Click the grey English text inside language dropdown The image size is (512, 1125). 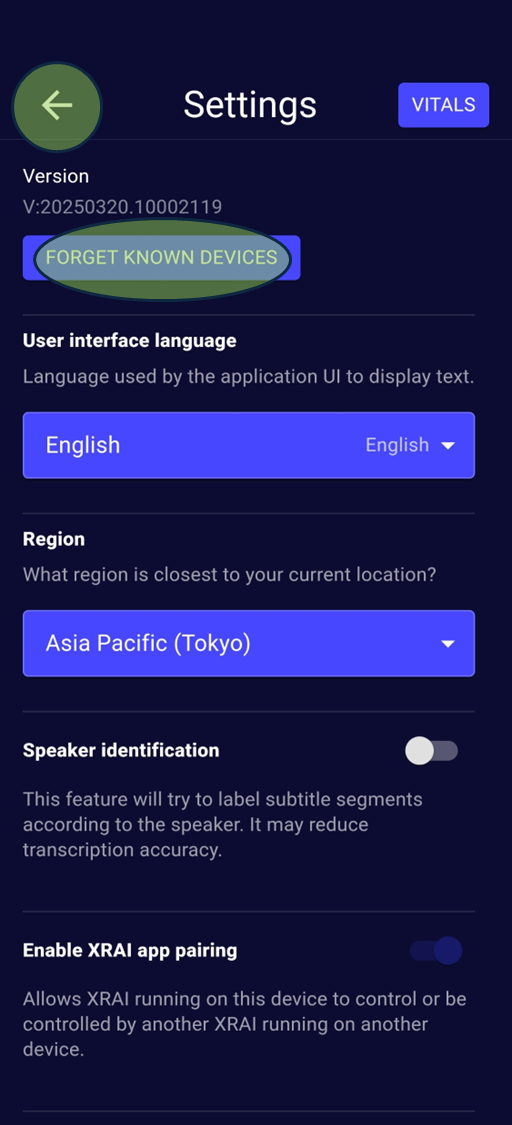coord(397,445)
